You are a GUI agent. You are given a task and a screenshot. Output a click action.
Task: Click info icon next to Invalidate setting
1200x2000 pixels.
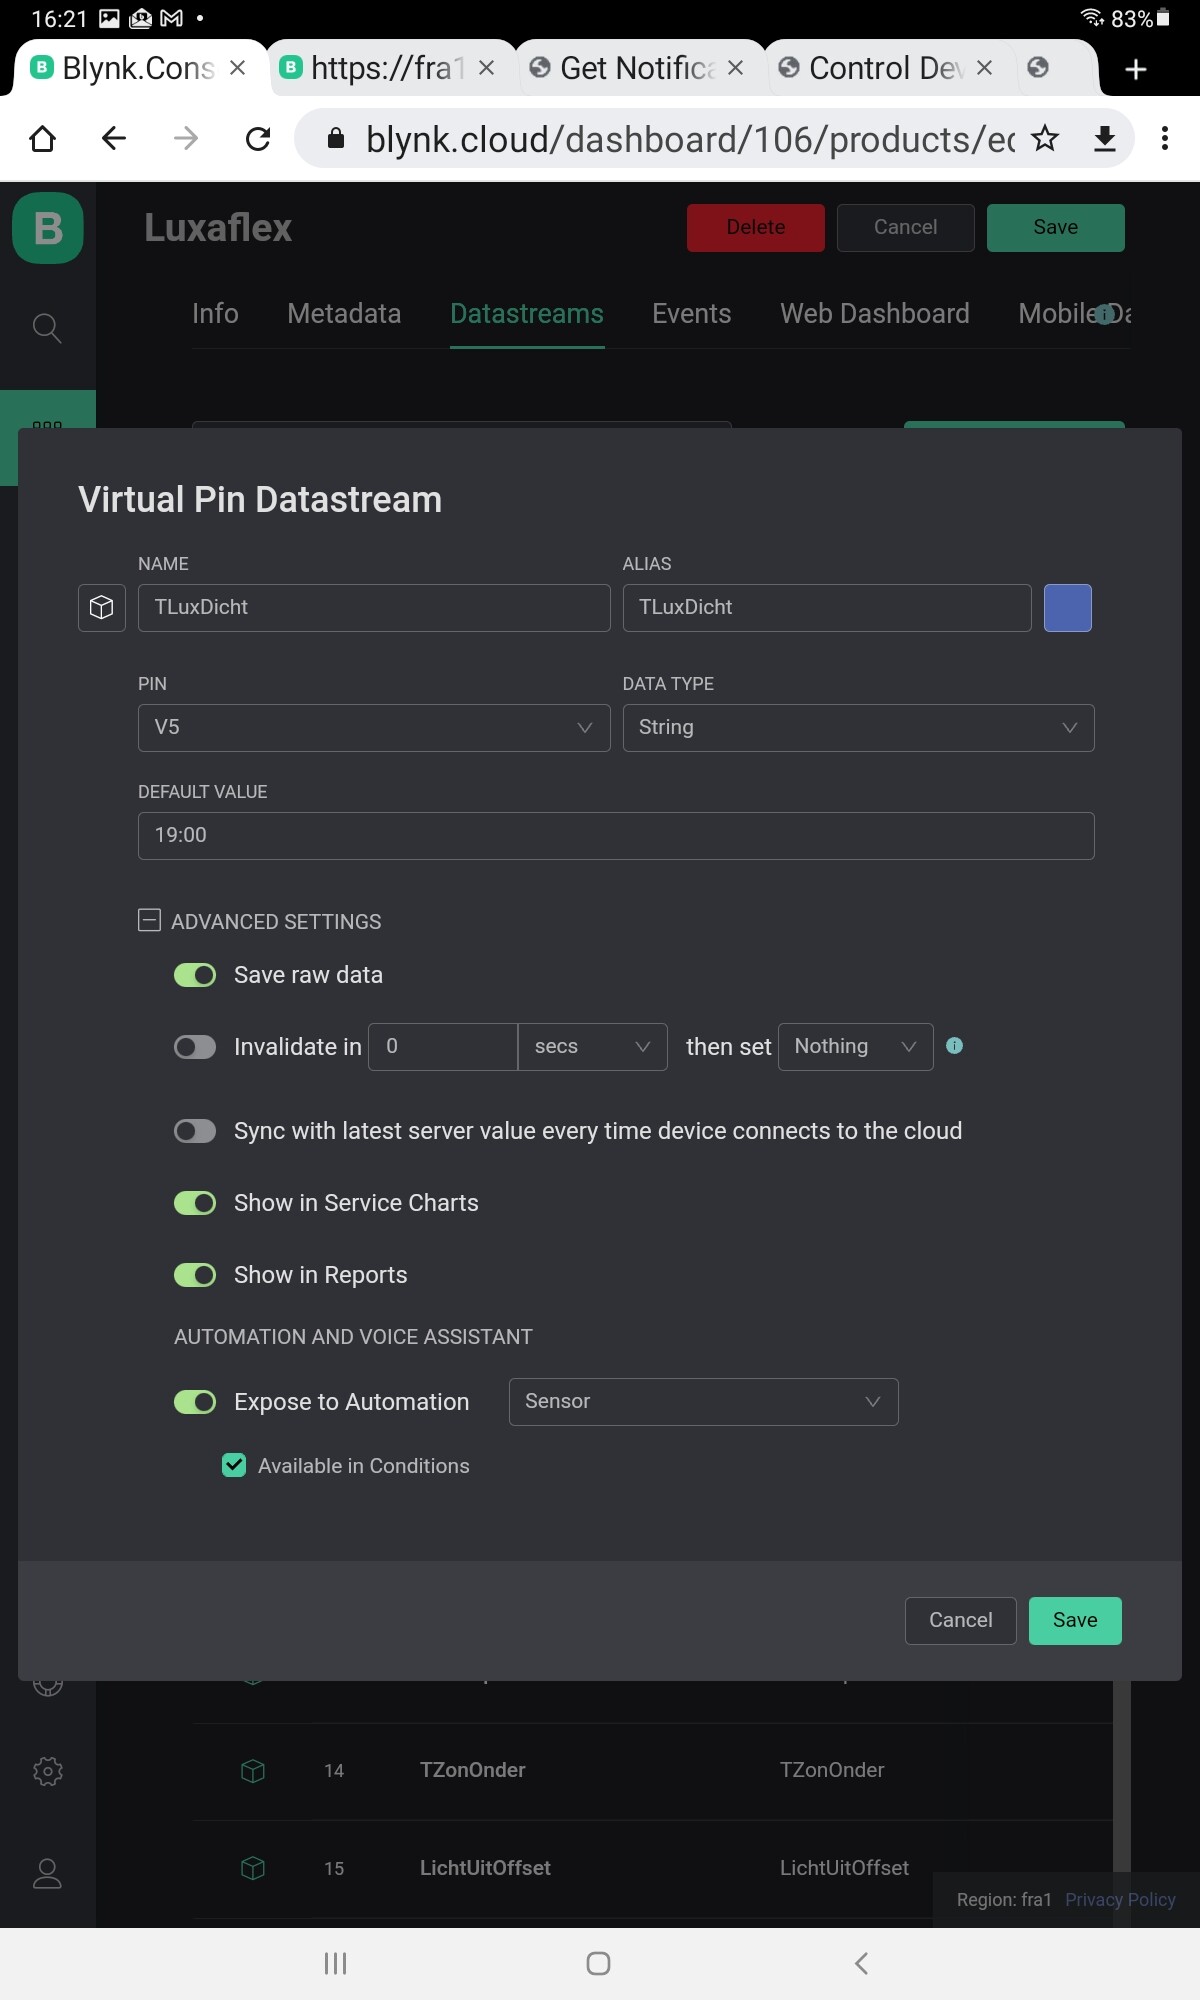[954, 1046]
